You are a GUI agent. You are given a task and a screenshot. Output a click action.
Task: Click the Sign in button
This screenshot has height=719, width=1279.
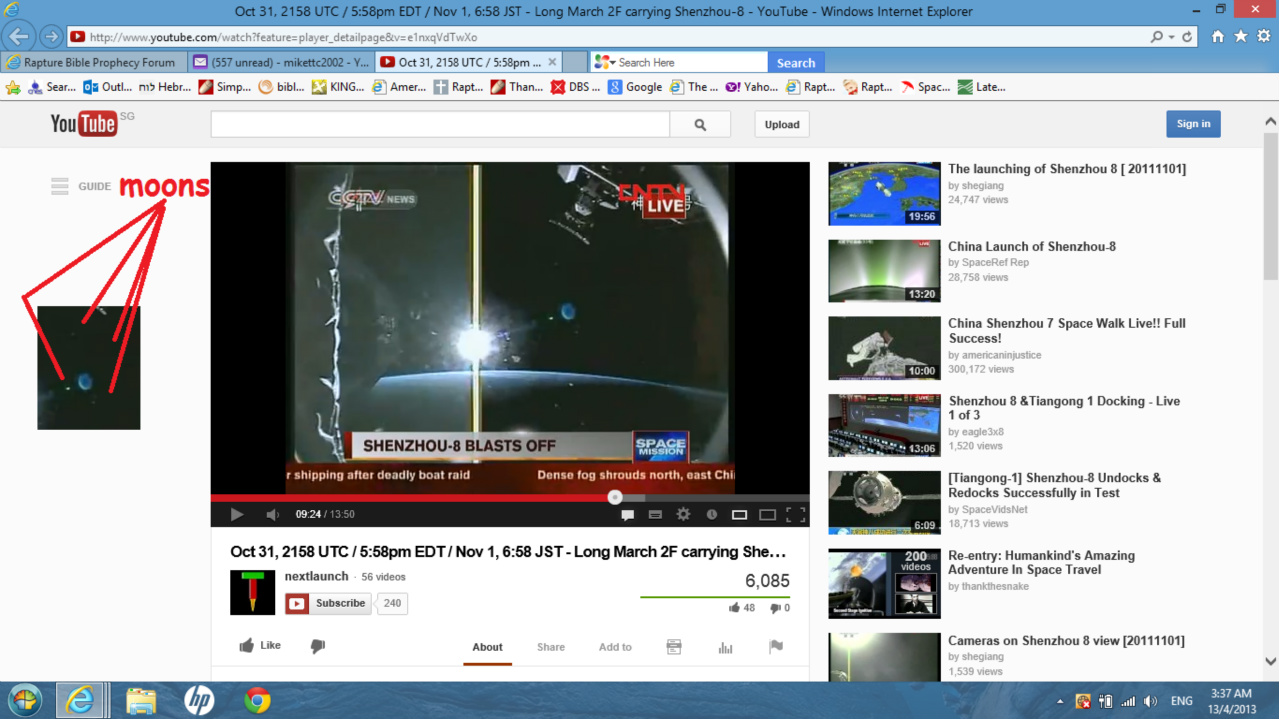point(1193,124)
